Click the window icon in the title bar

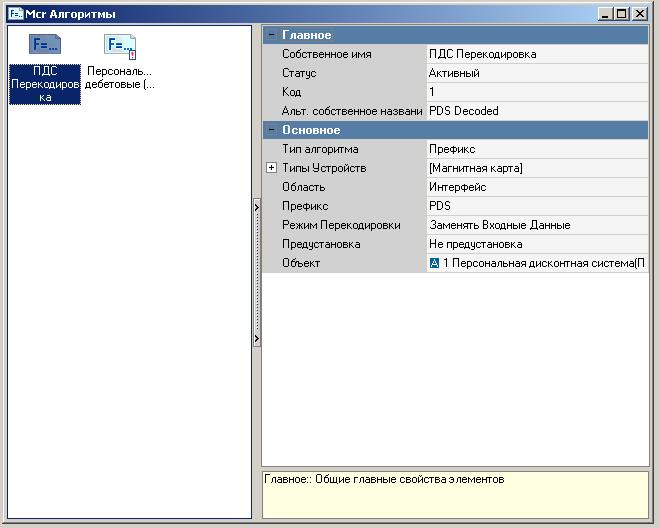coord(15,14)
